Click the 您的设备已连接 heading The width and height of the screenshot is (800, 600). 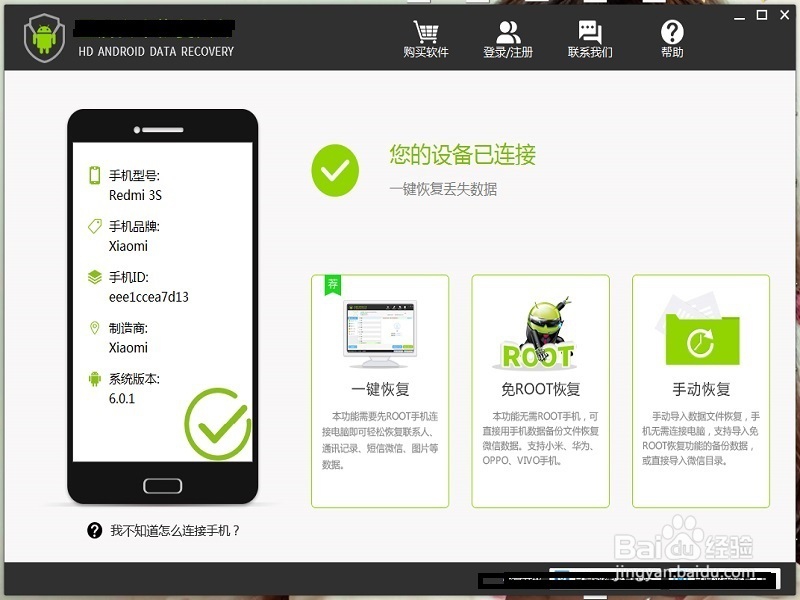pyautogui.click(x=463, y=154)
